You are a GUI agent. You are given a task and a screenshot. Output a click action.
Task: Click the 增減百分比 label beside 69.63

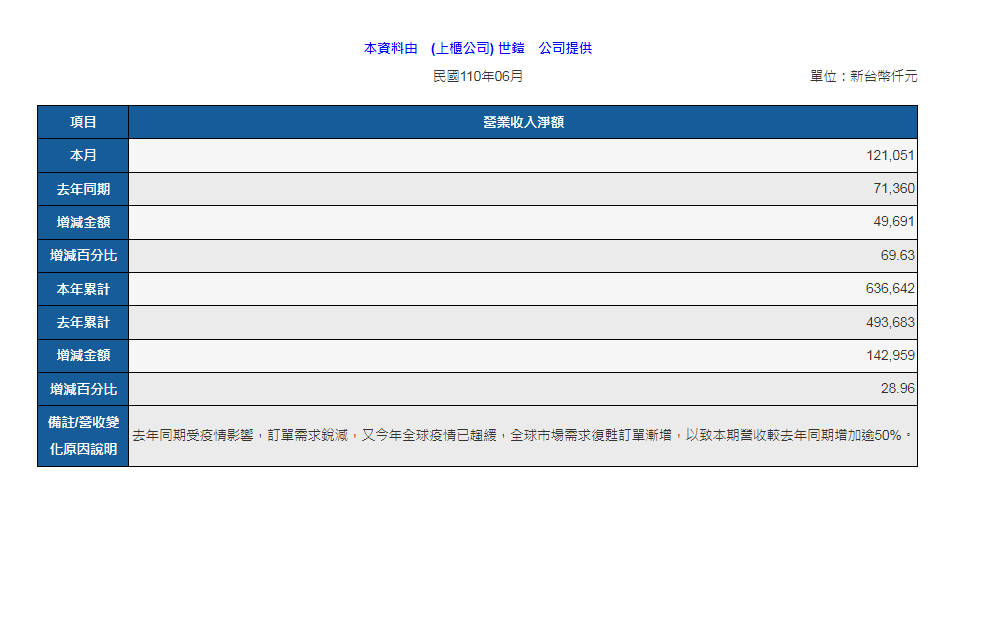pos(83,256)
